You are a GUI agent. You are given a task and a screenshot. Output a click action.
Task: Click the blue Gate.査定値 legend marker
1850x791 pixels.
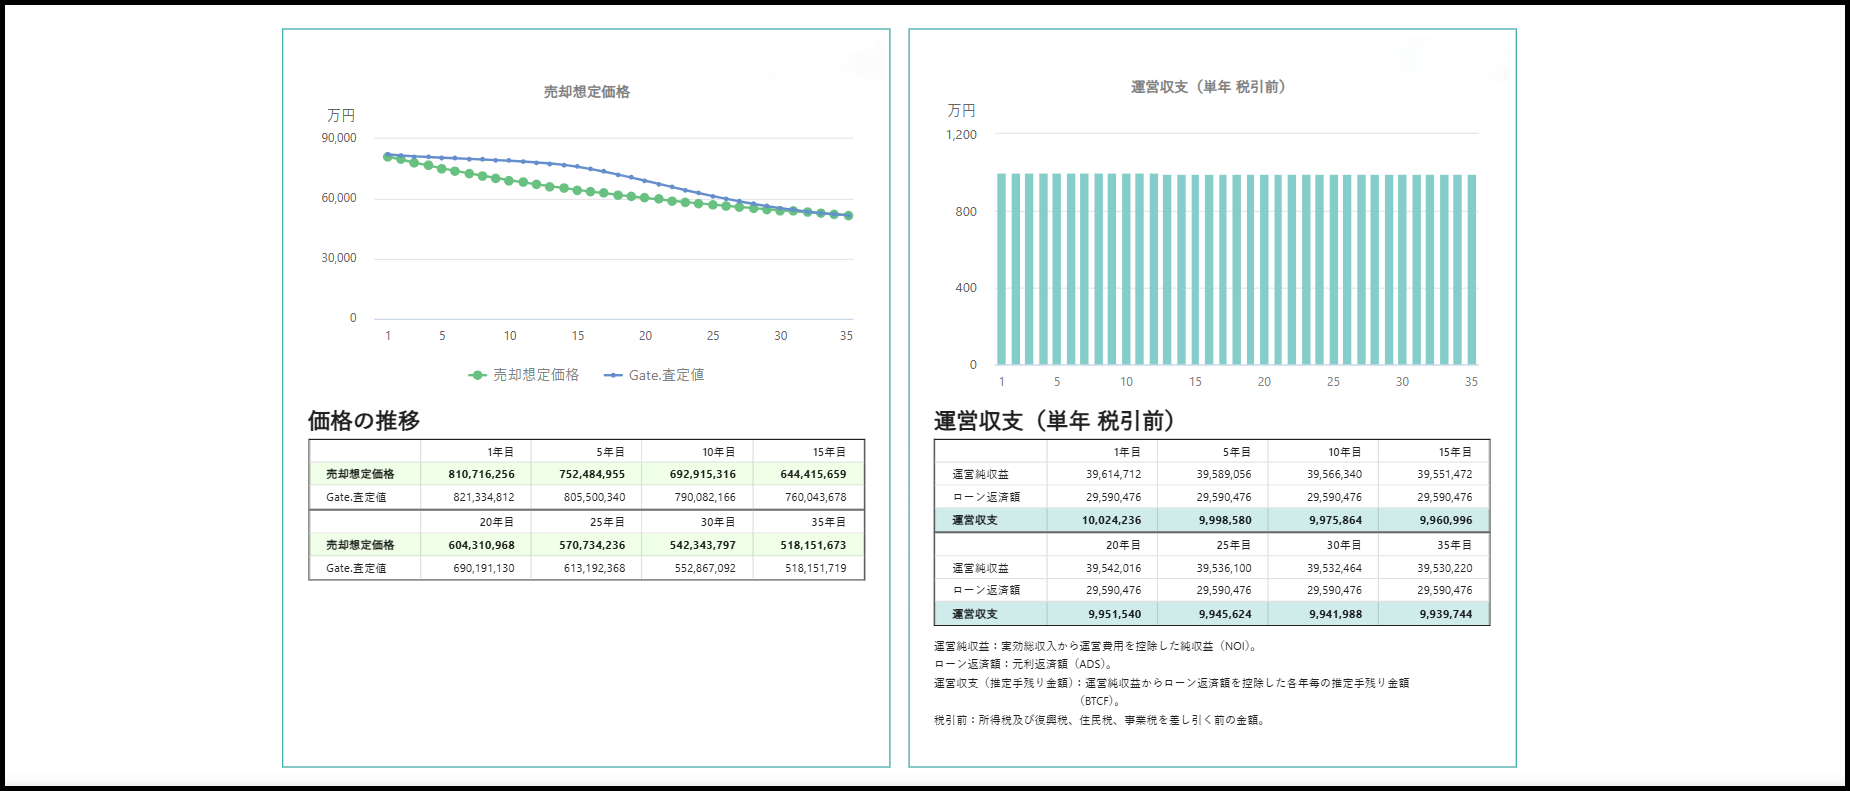click(613, 375)
